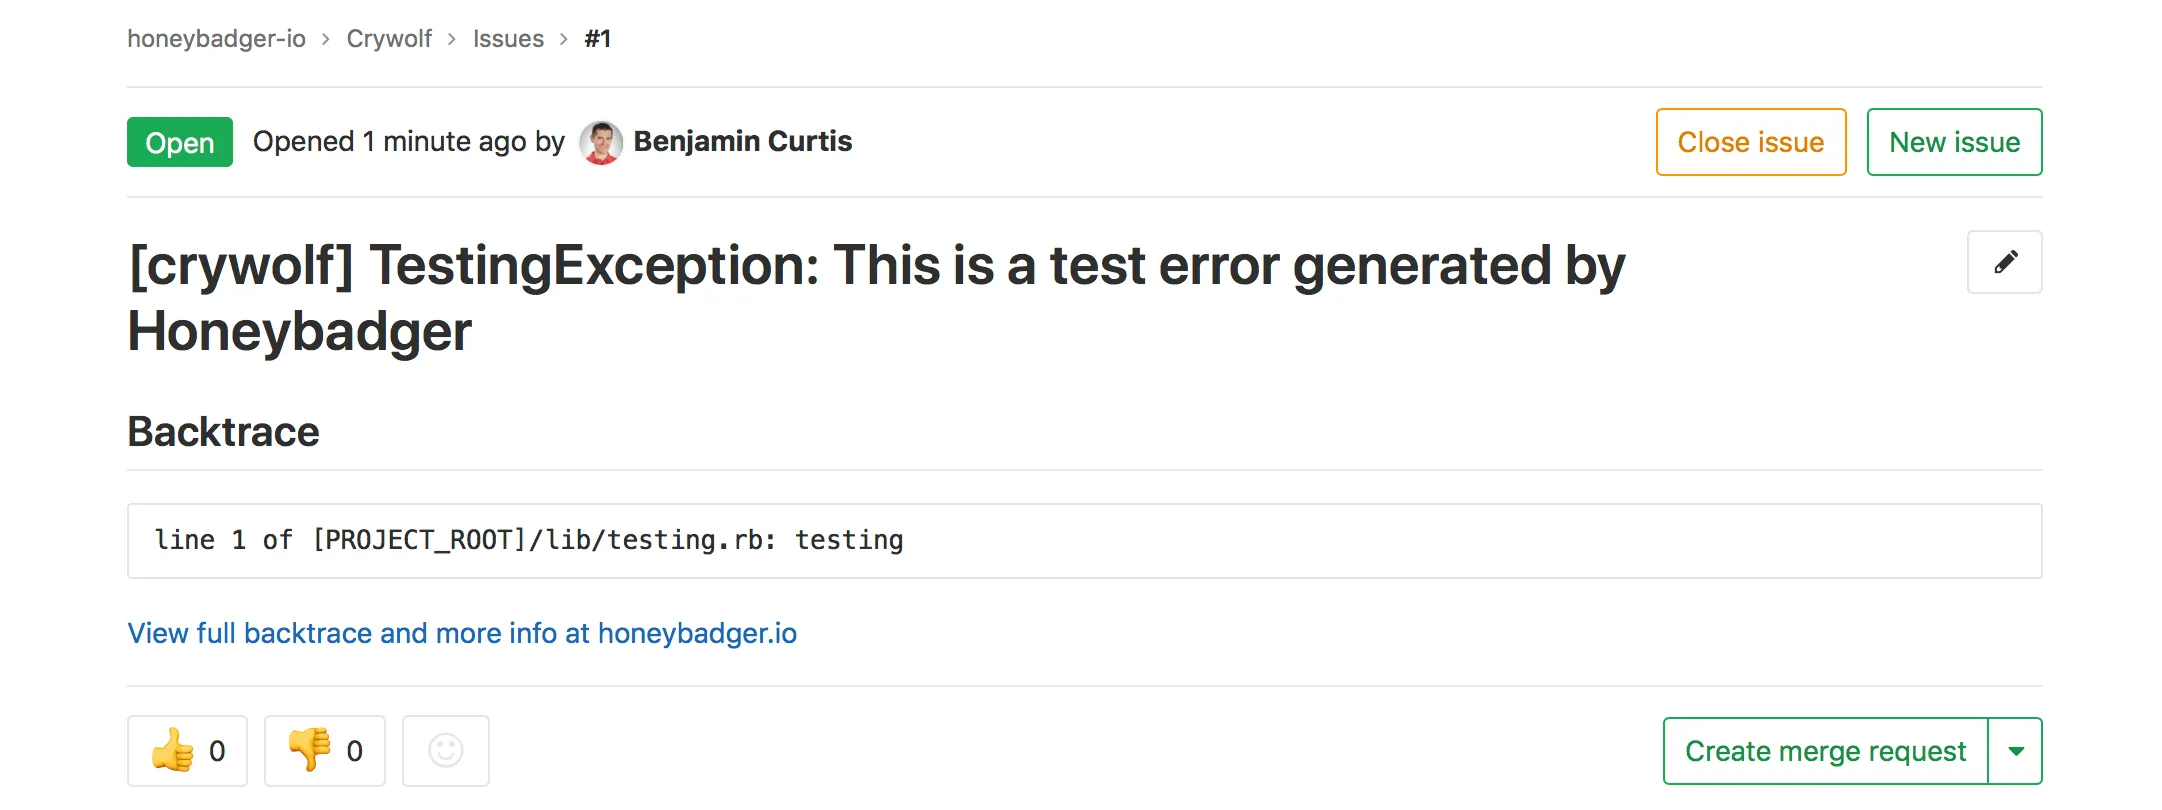Open the full backtrace at honeybadger.io
Image resolution: width=2162 pixels, height=810 pixels.
coord(462,633)
